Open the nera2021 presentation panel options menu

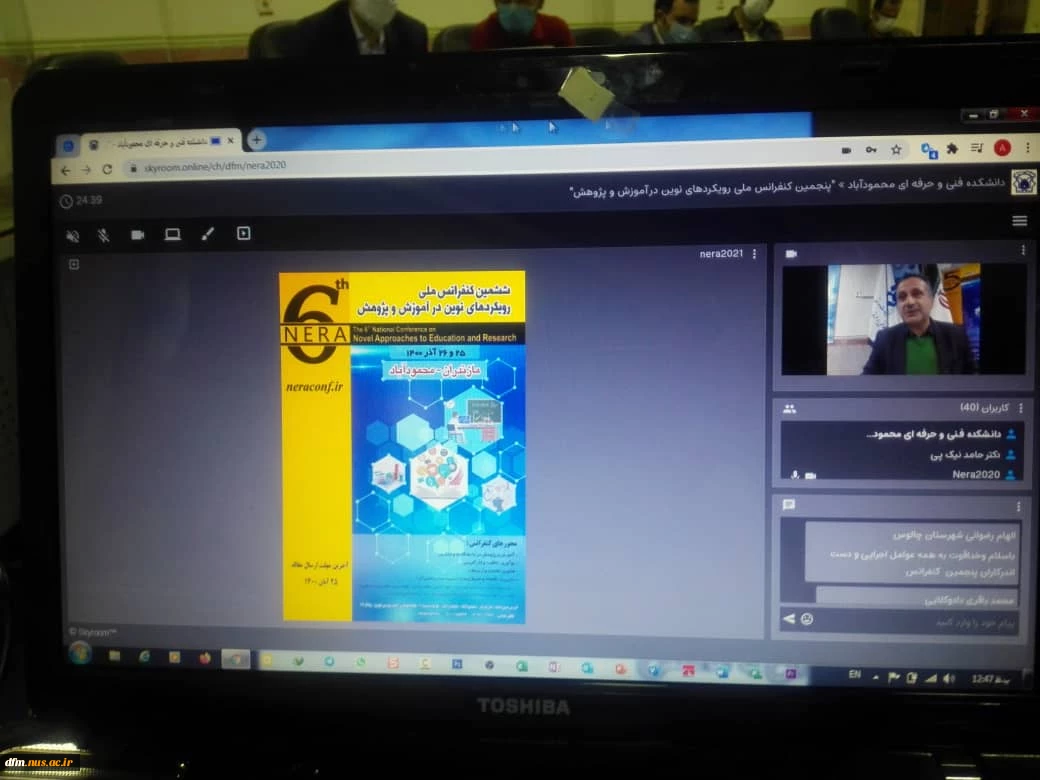pyautogui.click(x=755, y=254)
